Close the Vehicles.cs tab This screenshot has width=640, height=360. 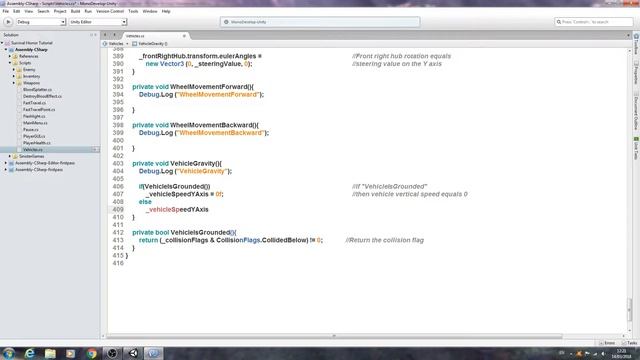[x=184, y=36]
